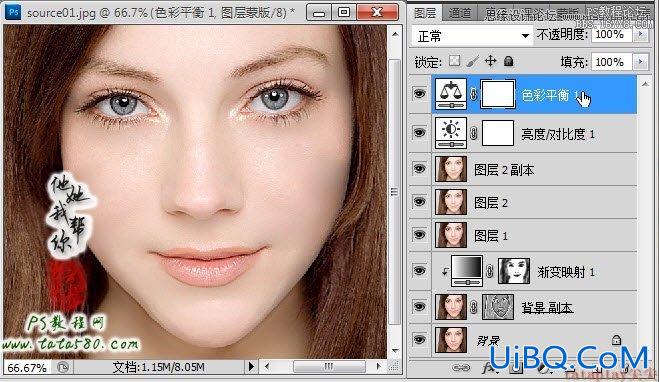Hide the 亮度/对比度 1 layer via eye
The height and width of the screenshot is (382, 659).
pyautogui.click(x=419, y=133)
